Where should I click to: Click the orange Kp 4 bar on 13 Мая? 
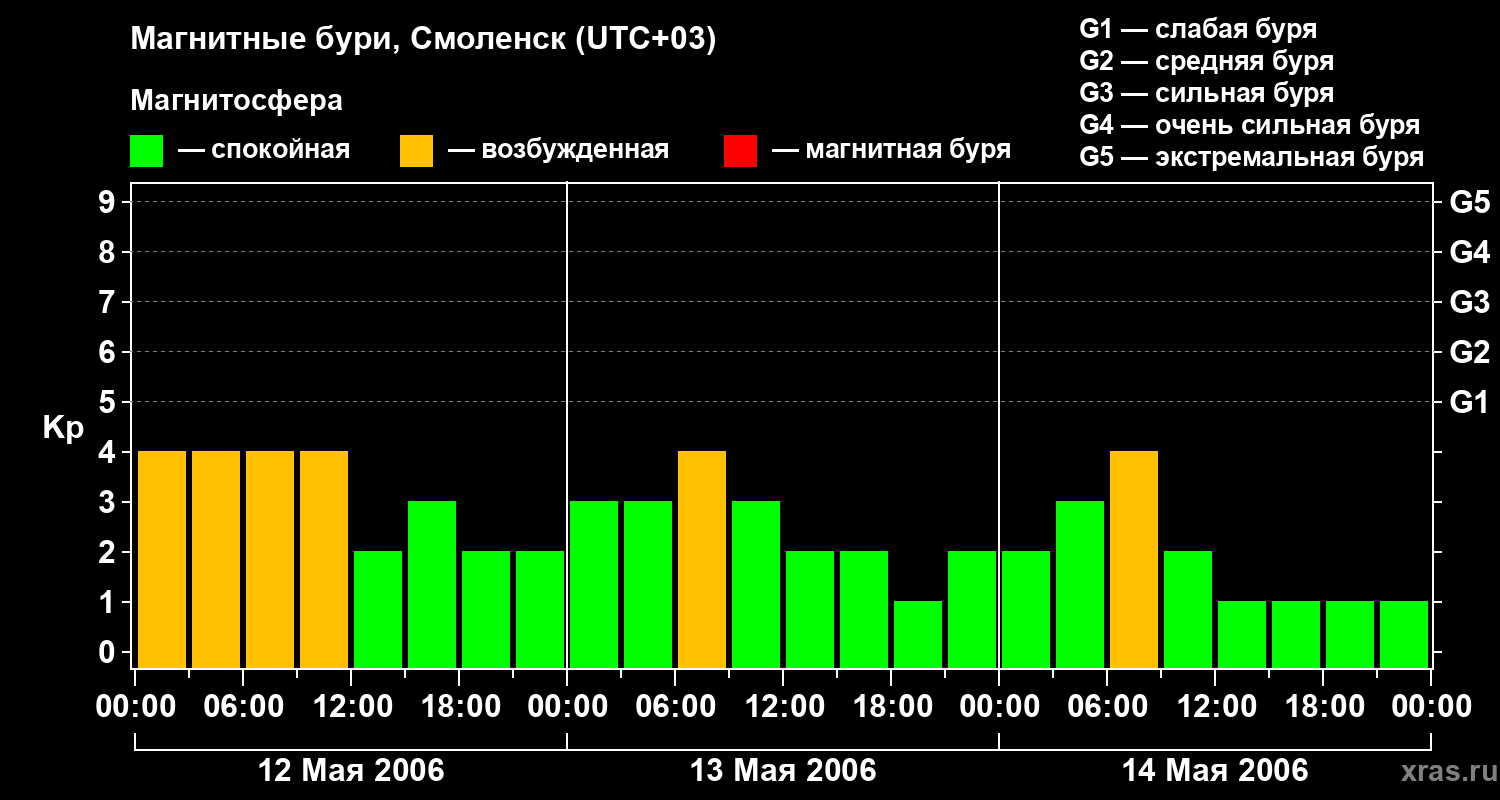click(702, 559)
